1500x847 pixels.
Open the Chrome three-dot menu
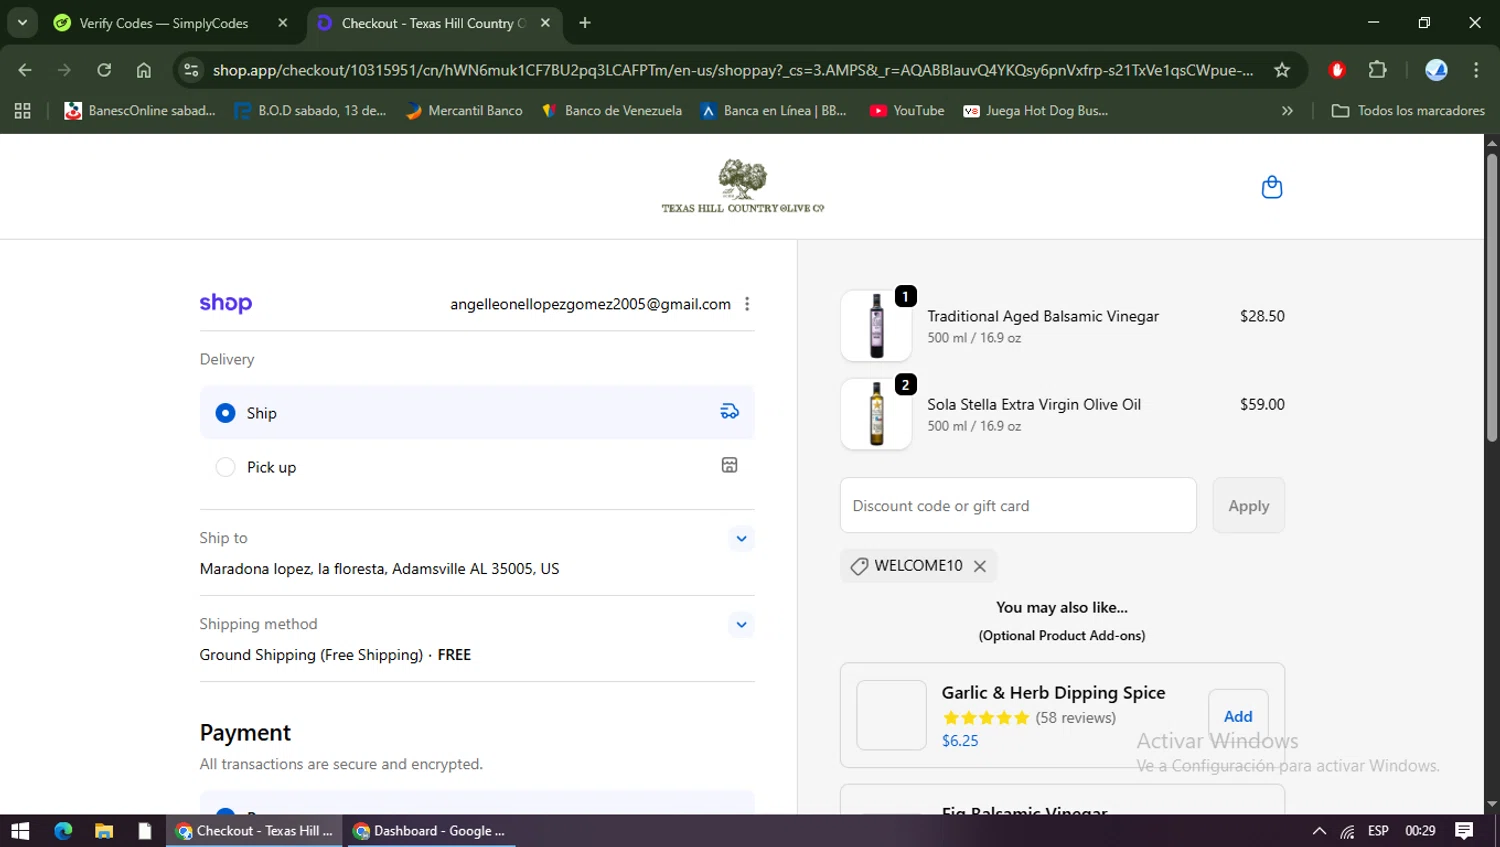pyautogui.click(x=1476, y=70)
